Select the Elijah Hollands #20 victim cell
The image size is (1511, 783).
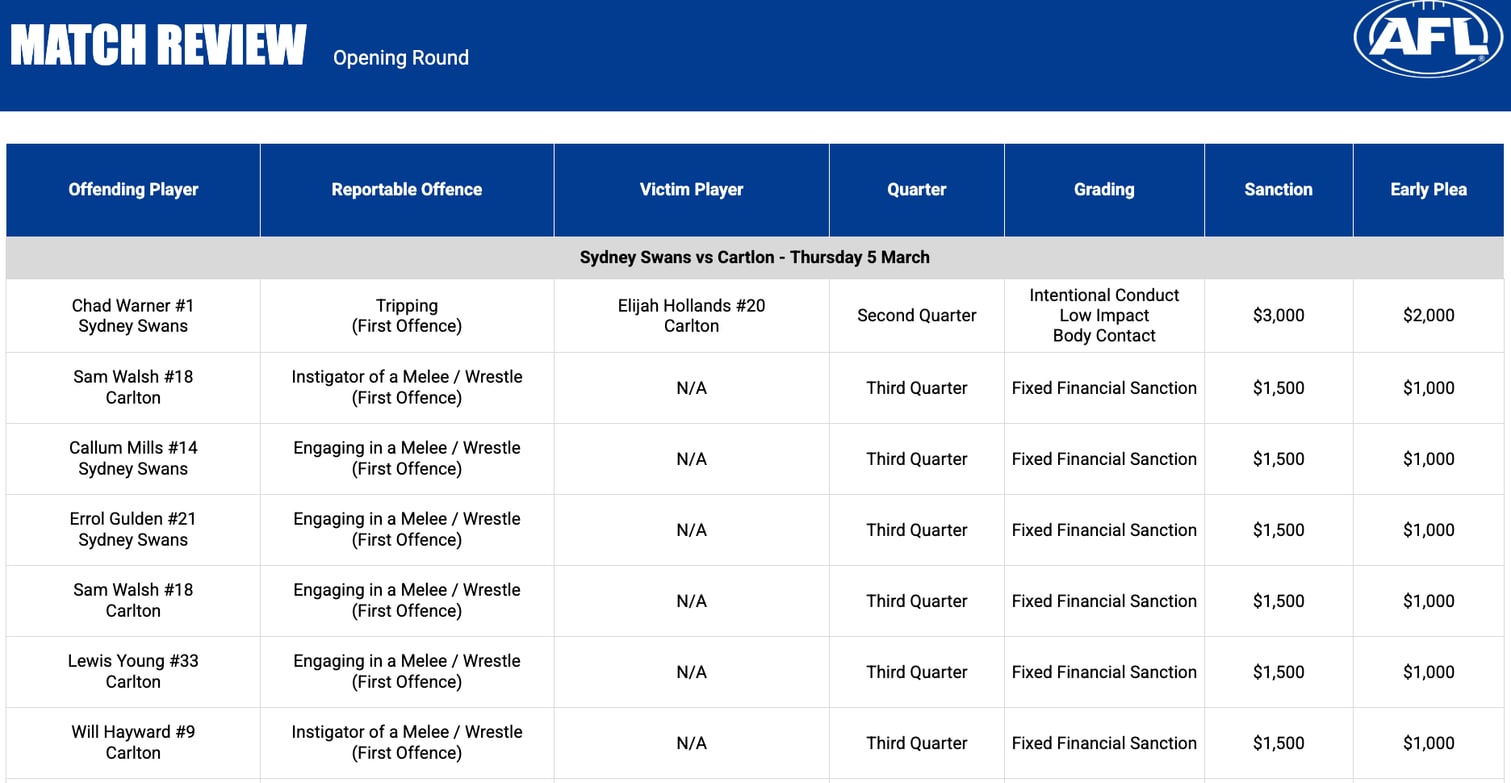click(691, 316)
